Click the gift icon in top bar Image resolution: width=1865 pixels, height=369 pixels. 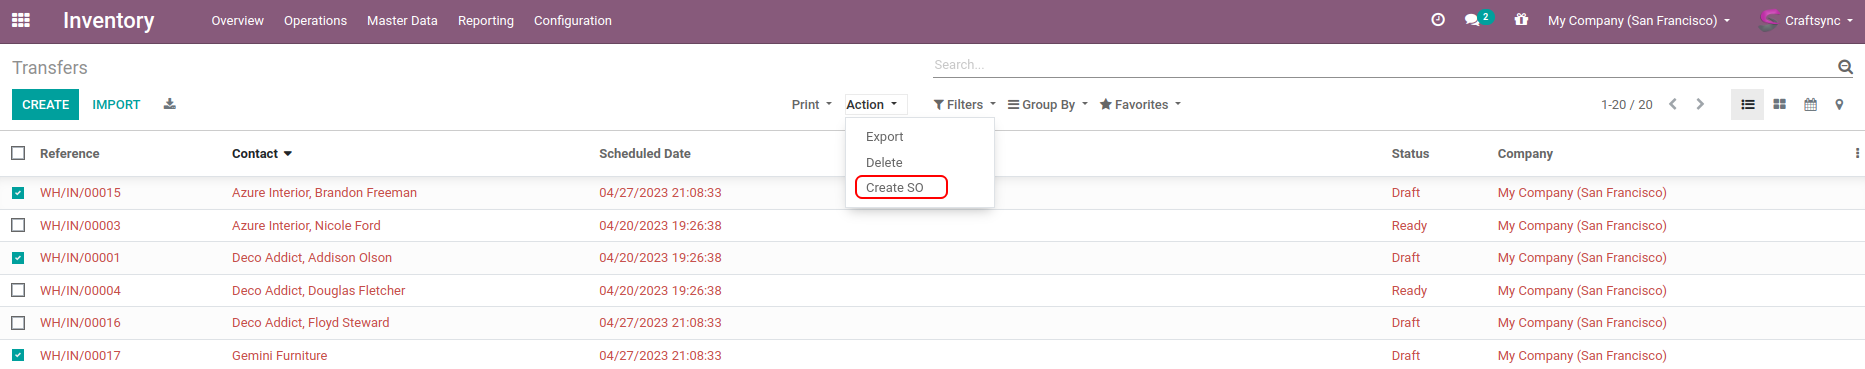pyautogui.click(x=1521, y=20)
